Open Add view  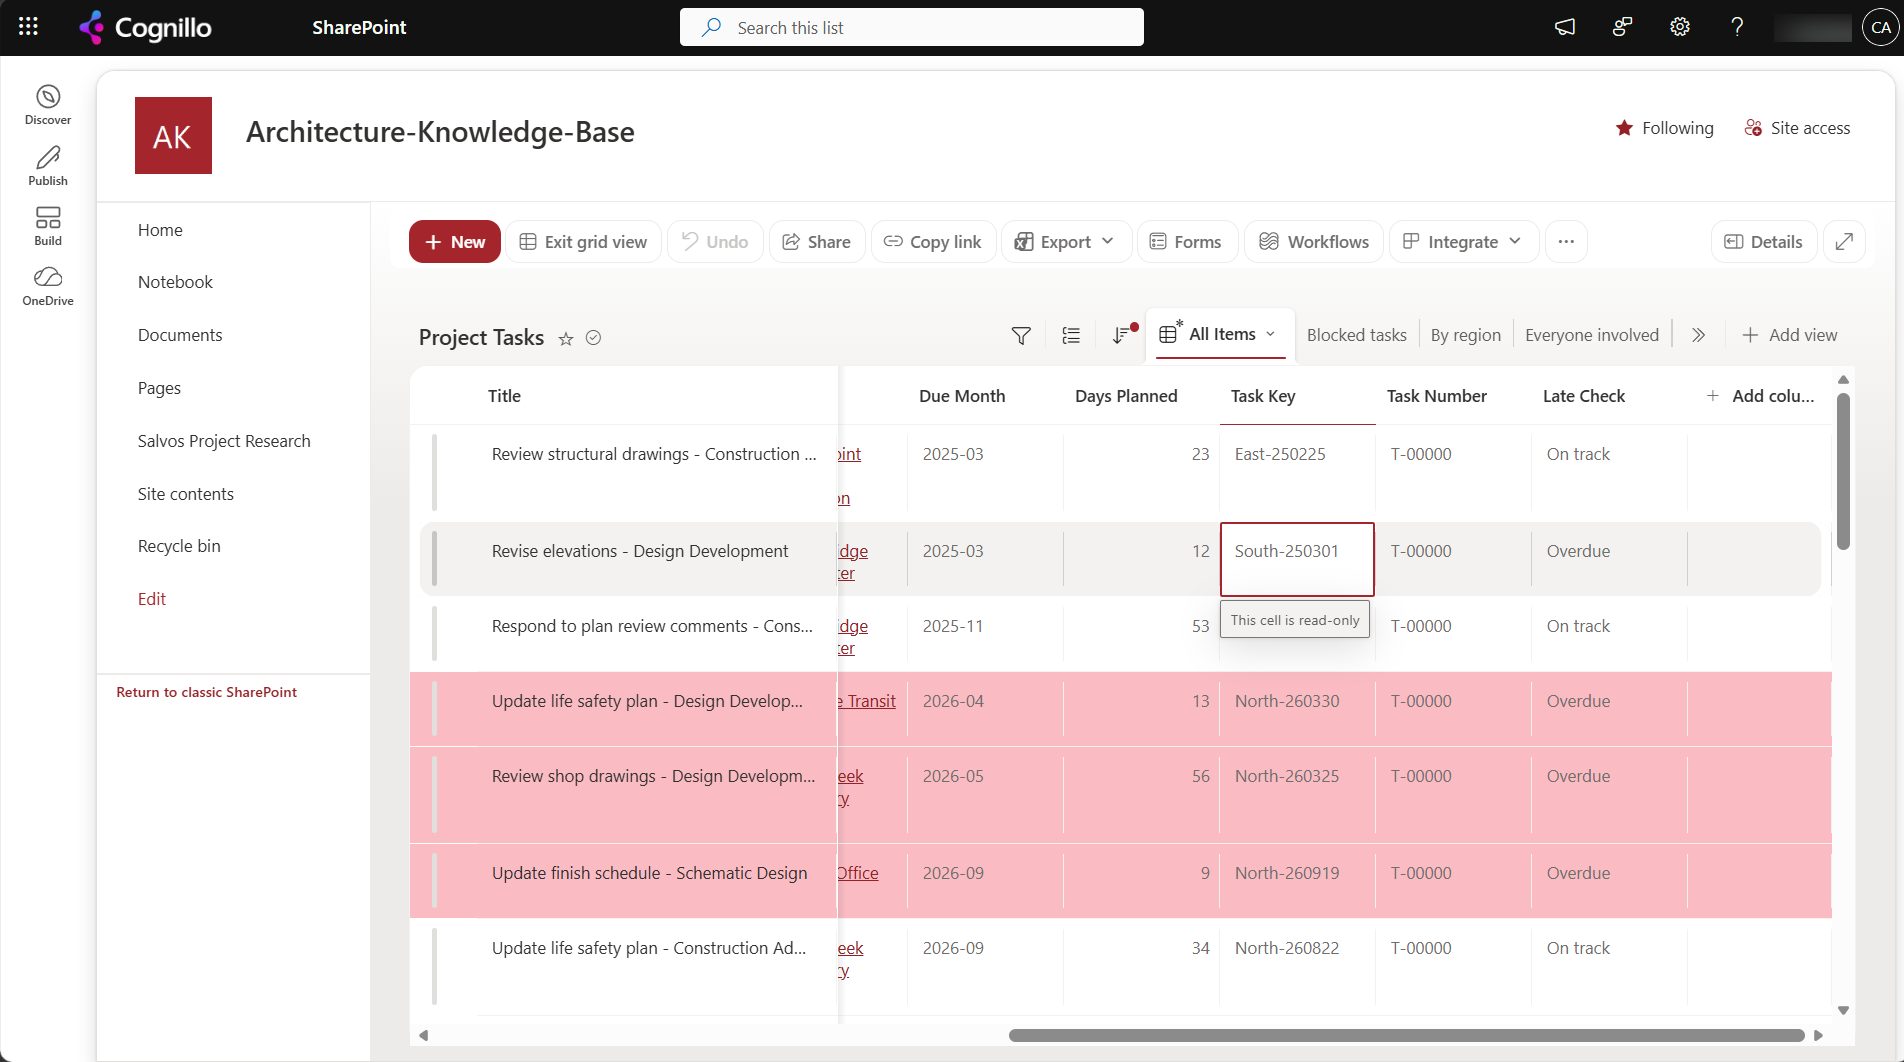click(x=1790, y=335)
